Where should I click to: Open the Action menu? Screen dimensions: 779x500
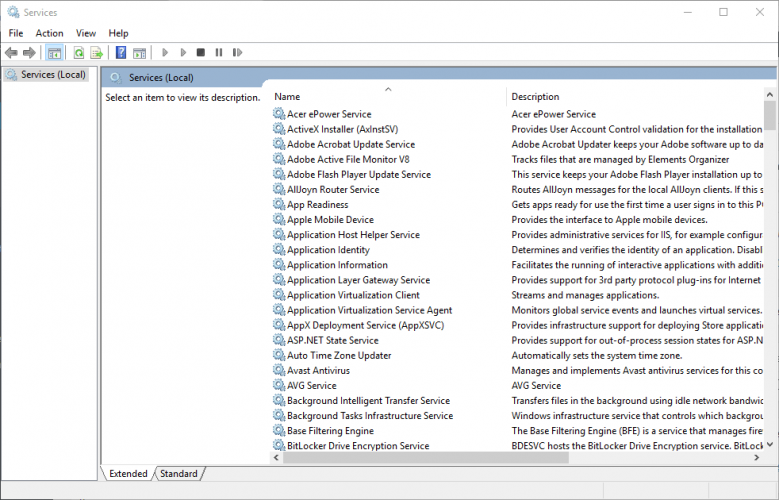tap(49, 33)
